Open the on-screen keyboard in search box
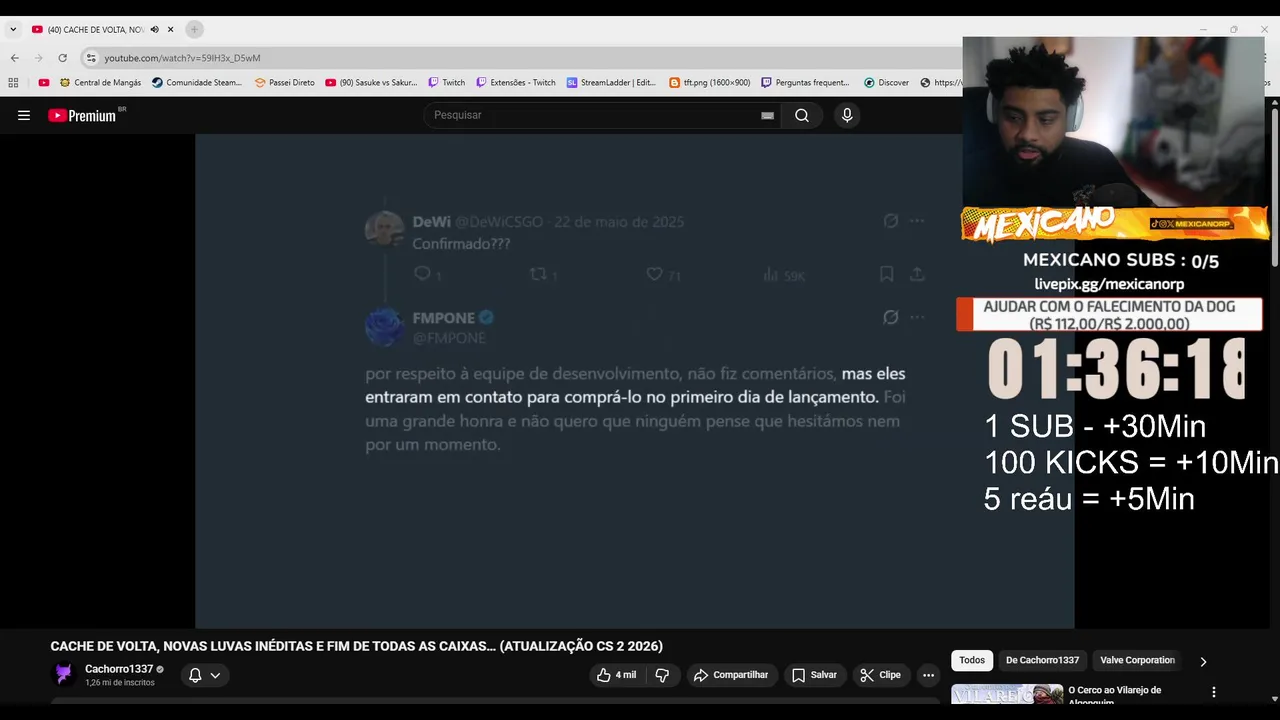 click(767, 115)
